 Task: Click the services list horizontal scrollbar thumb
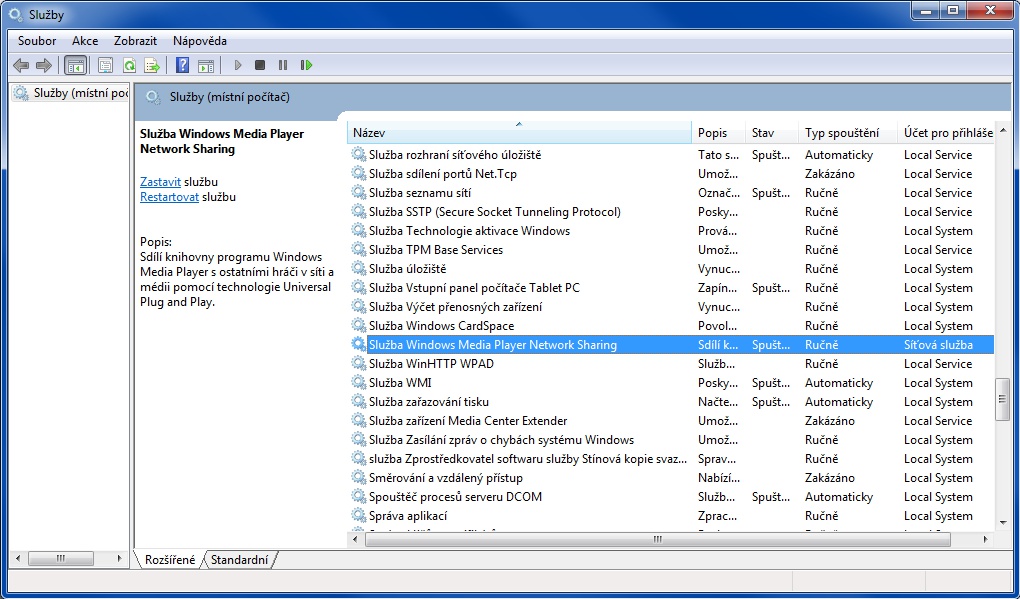pyautogui.click(x=658, y=539)
